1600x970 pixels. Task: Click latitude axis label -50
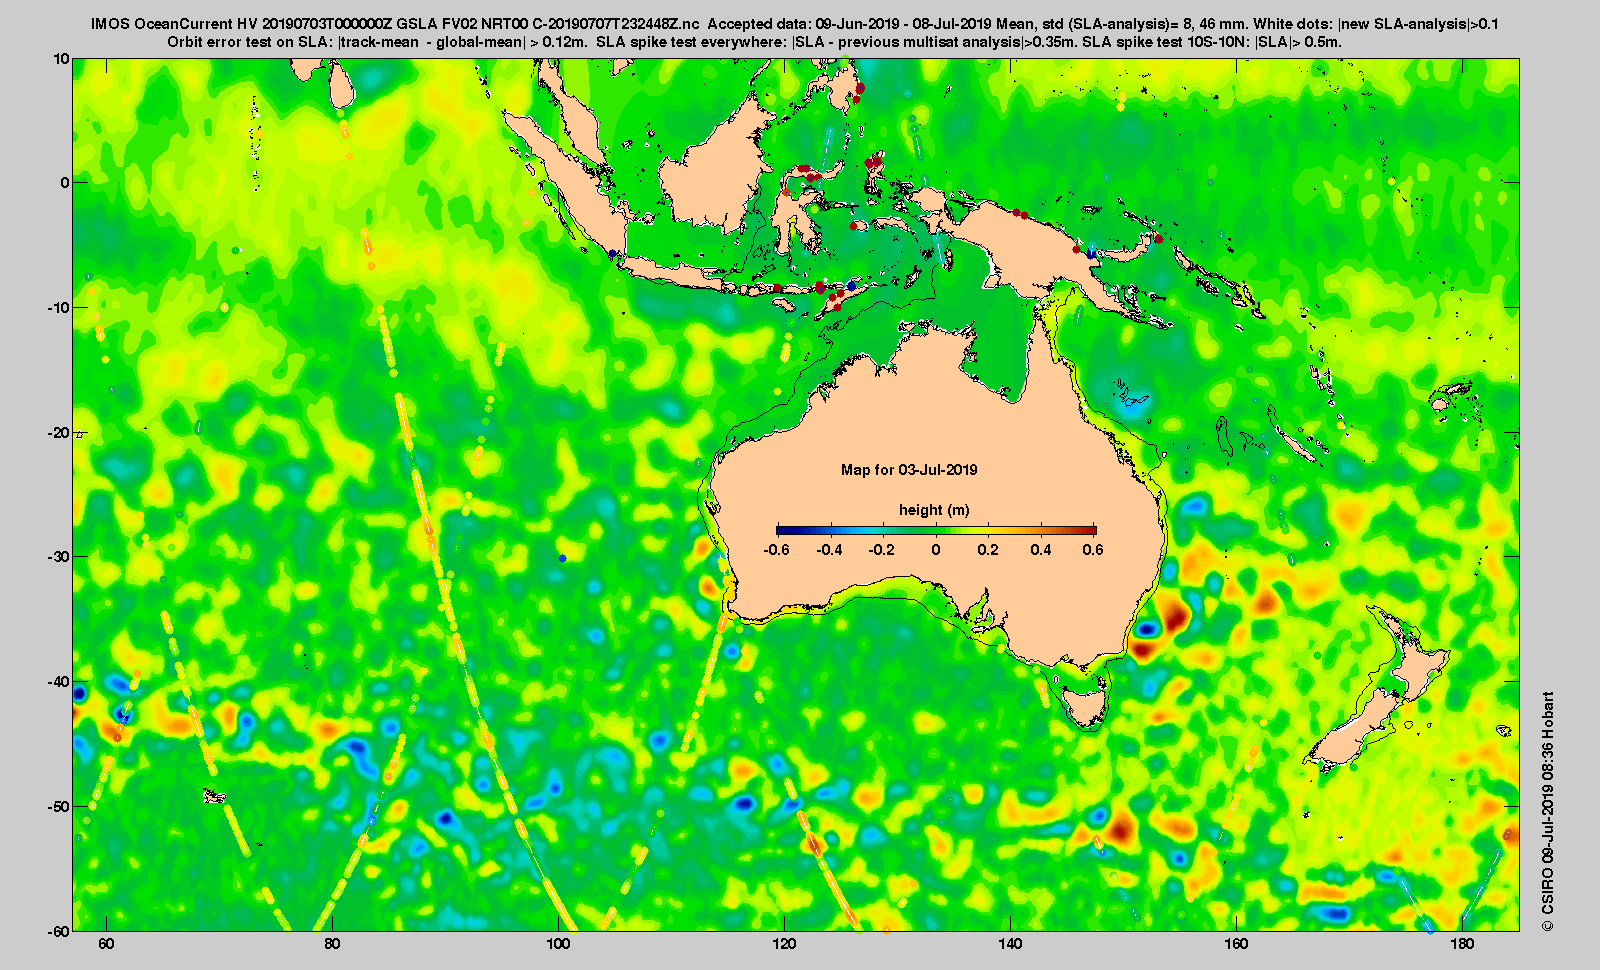point(59,807)
